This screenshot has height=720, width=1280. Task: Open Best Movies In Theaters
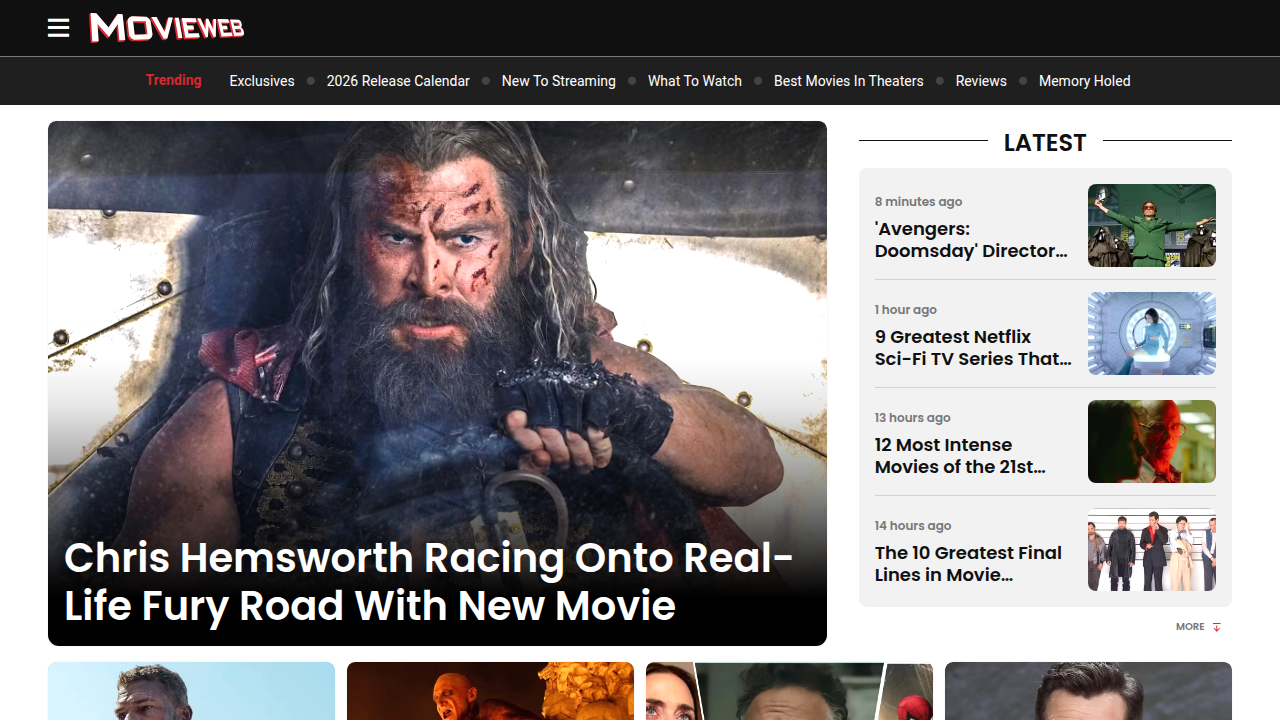point(849,81)
